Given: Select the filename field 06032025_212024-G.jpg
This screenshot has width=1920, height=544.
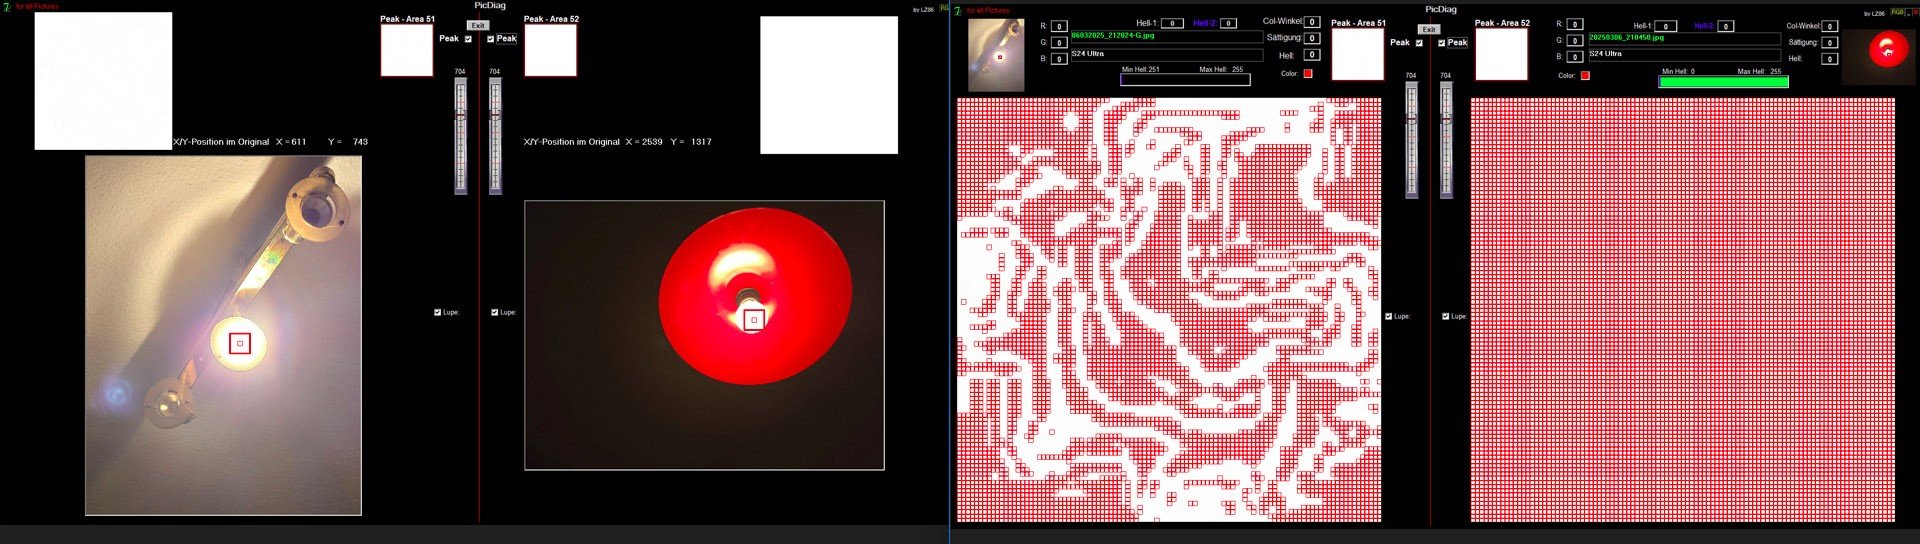Looking at the screenshot, I should pos(1165,36).
